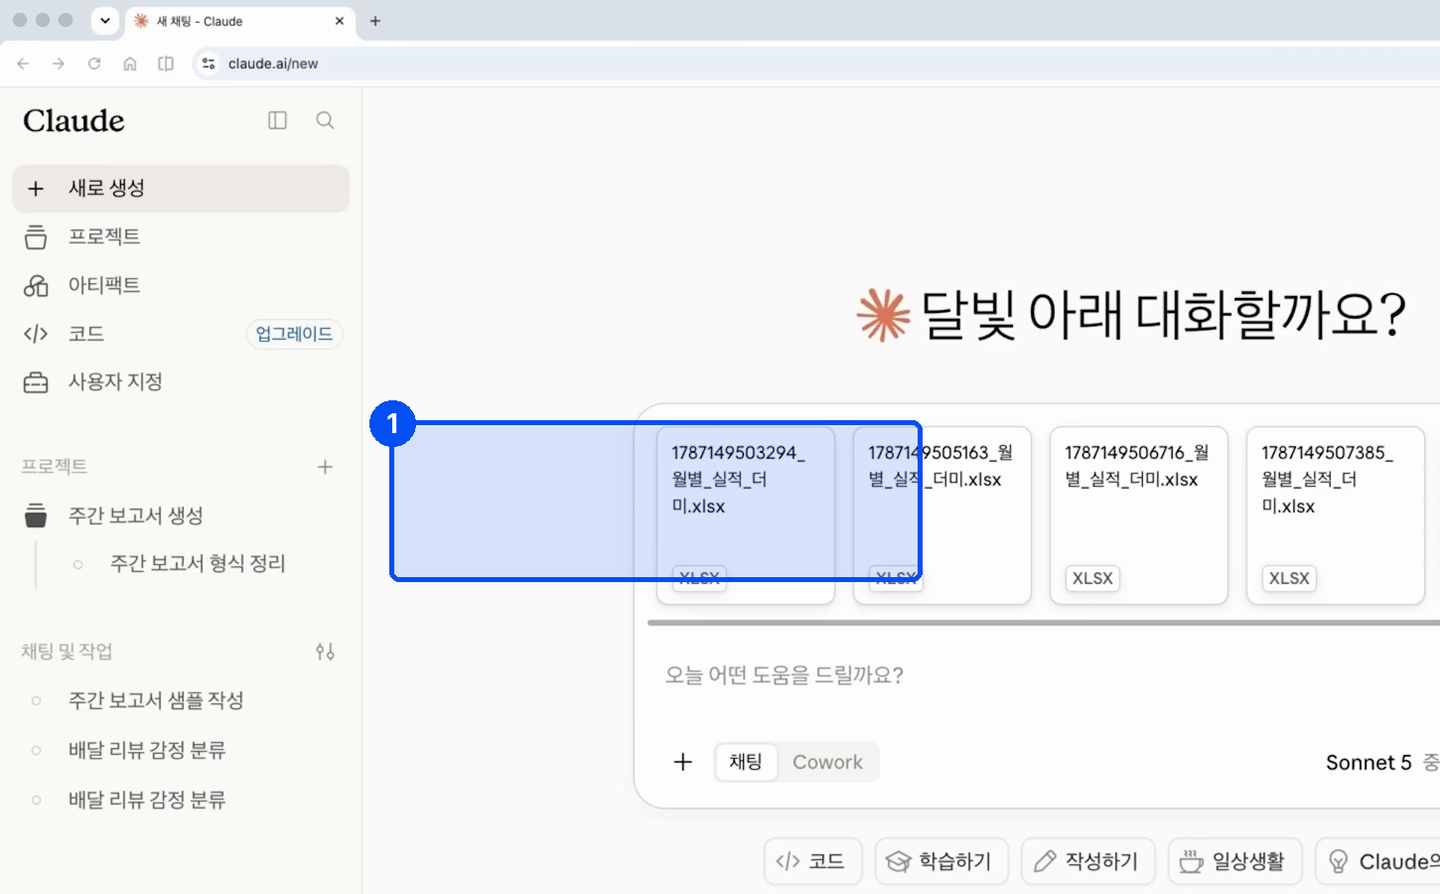
Task: Open 주간 보고서 형식 정리 chat
Action: tap(197, 564)
